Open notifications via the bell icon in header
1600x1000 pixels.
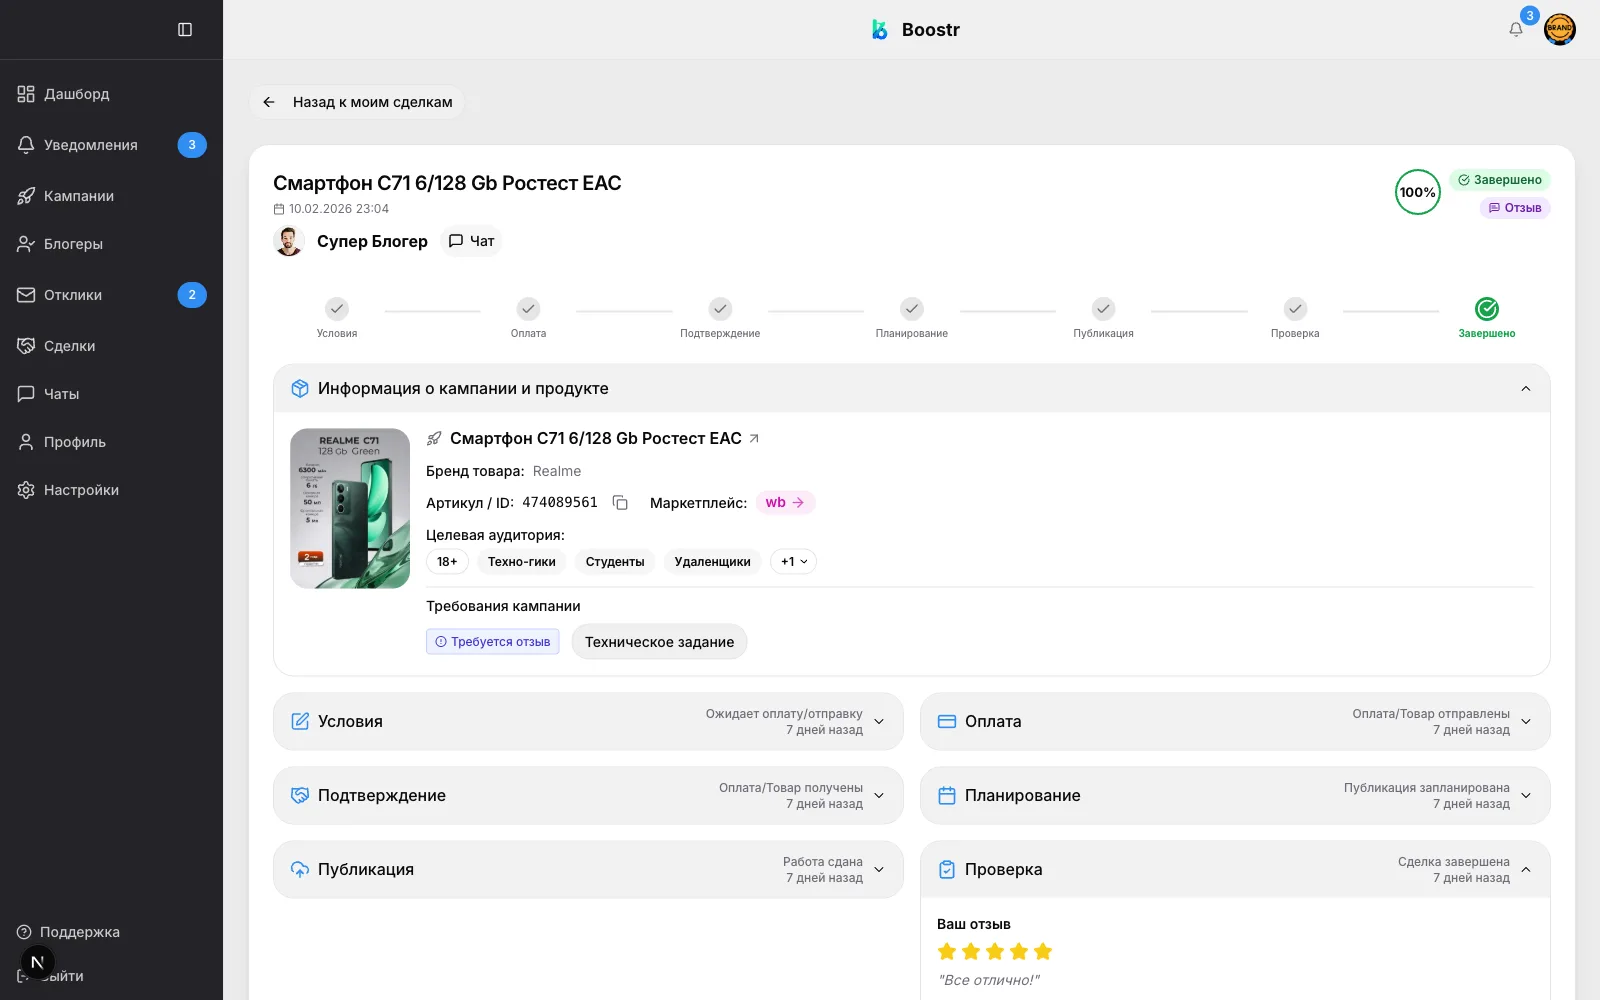(1516, 30)
